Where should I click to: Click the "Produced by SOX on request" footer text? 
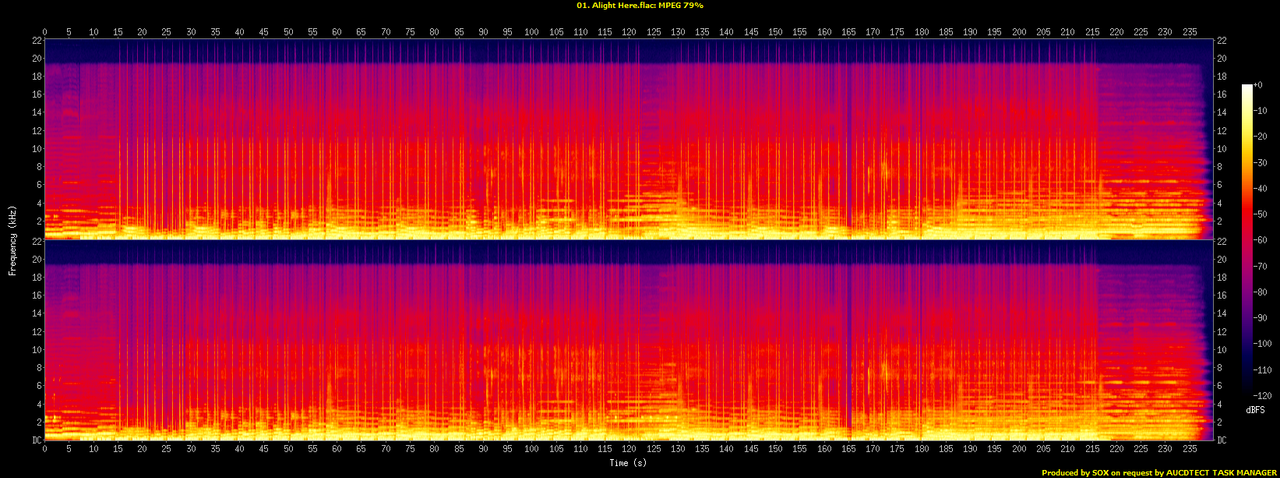(x=1097, y=473)
